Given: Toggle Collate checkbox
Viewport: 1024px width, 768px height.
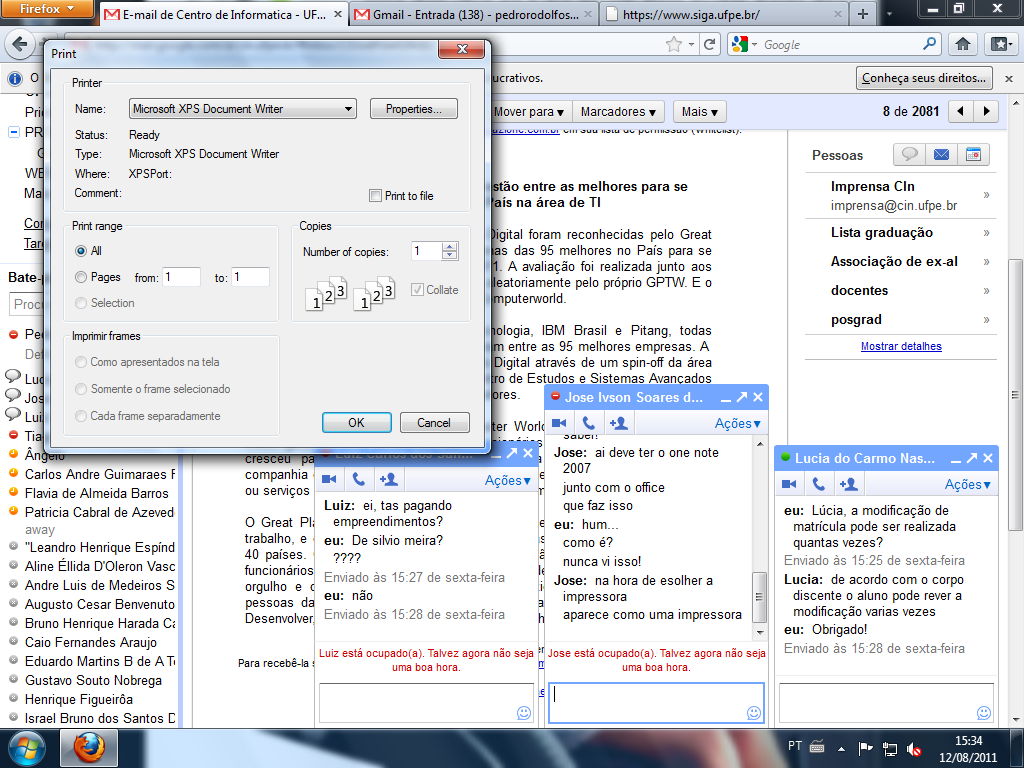Looking at the screenshot, I should [x=417, y=289].
